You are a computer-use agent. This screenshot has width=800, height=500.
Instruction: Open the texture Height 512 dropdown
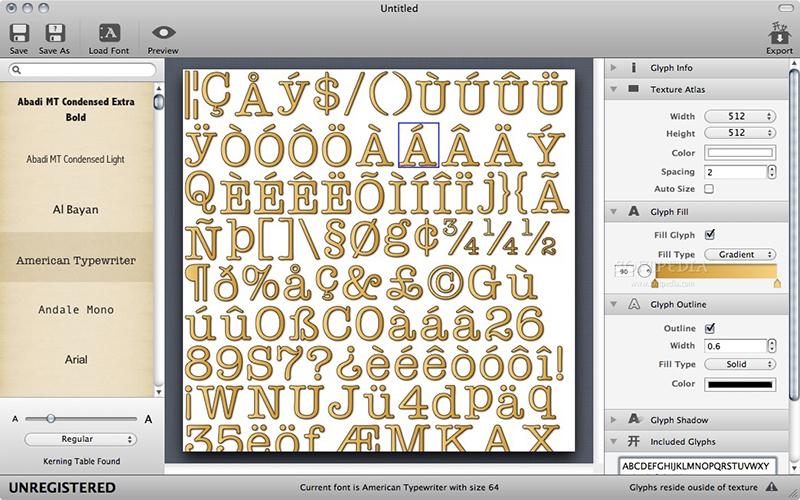pos(740,133)
